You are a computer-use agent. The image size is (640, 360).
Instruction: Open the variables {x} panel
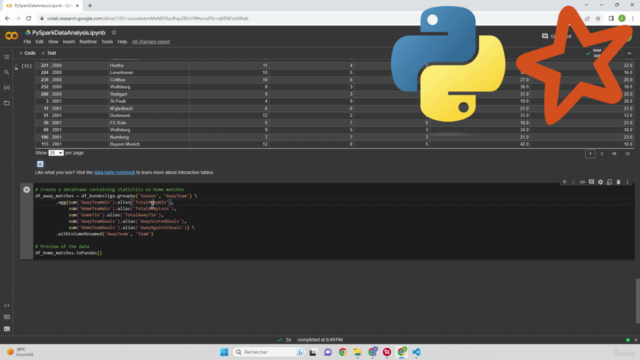point(7,87)
